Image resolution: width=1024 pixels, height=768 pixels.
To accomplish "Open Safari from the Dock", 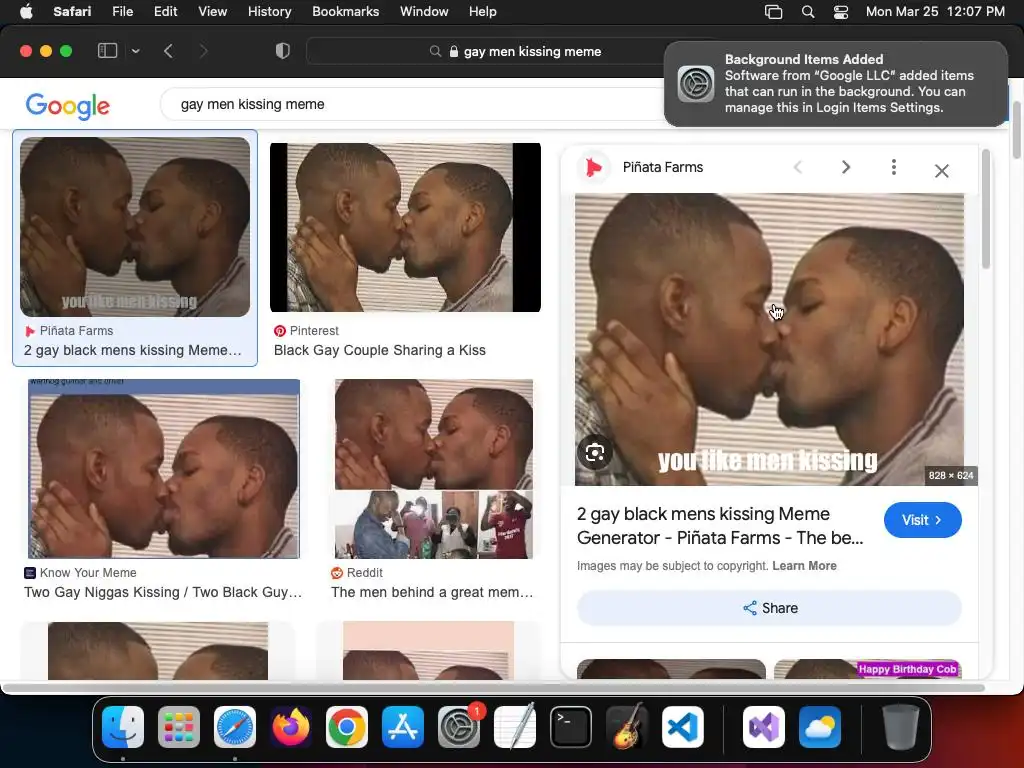I will [x=235, y=727].
